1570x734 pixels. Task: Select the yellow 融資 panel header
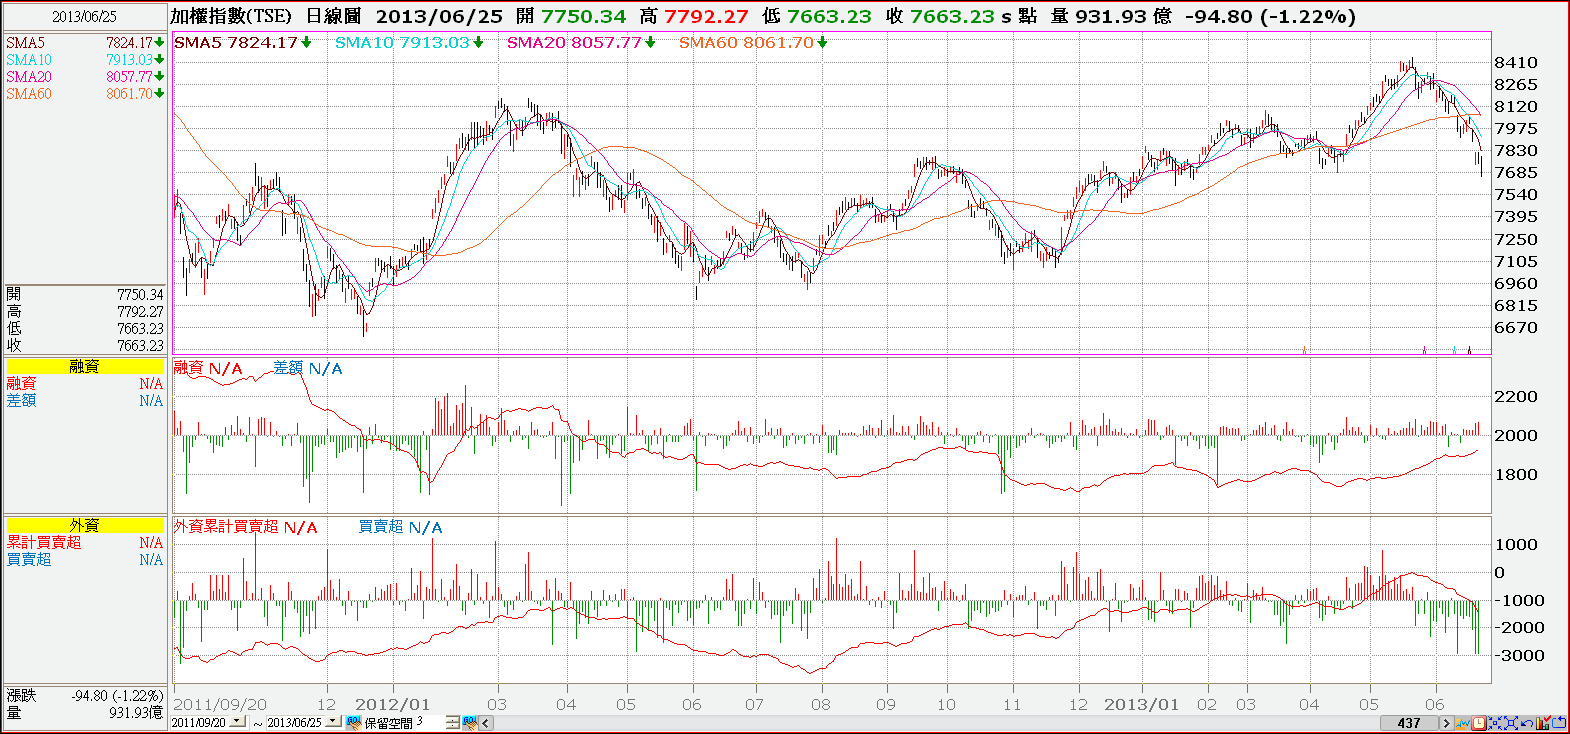pyautogui.click(x=85, y=367)
